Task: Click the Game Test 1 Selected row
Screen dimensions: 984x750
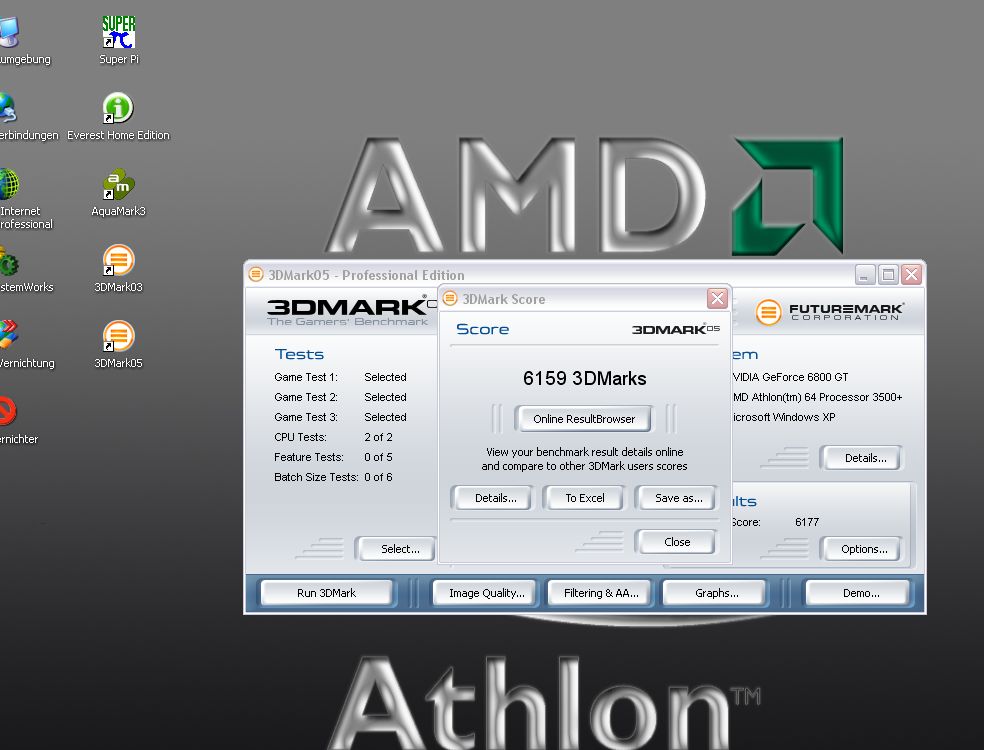Action: point(340,377)
